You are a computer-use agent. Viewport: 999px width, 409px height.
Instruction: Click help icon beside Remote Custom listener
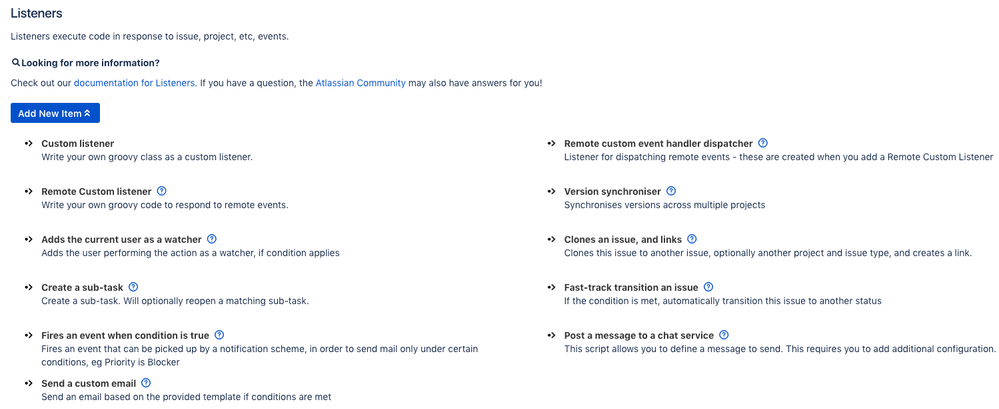click(161, 191)
